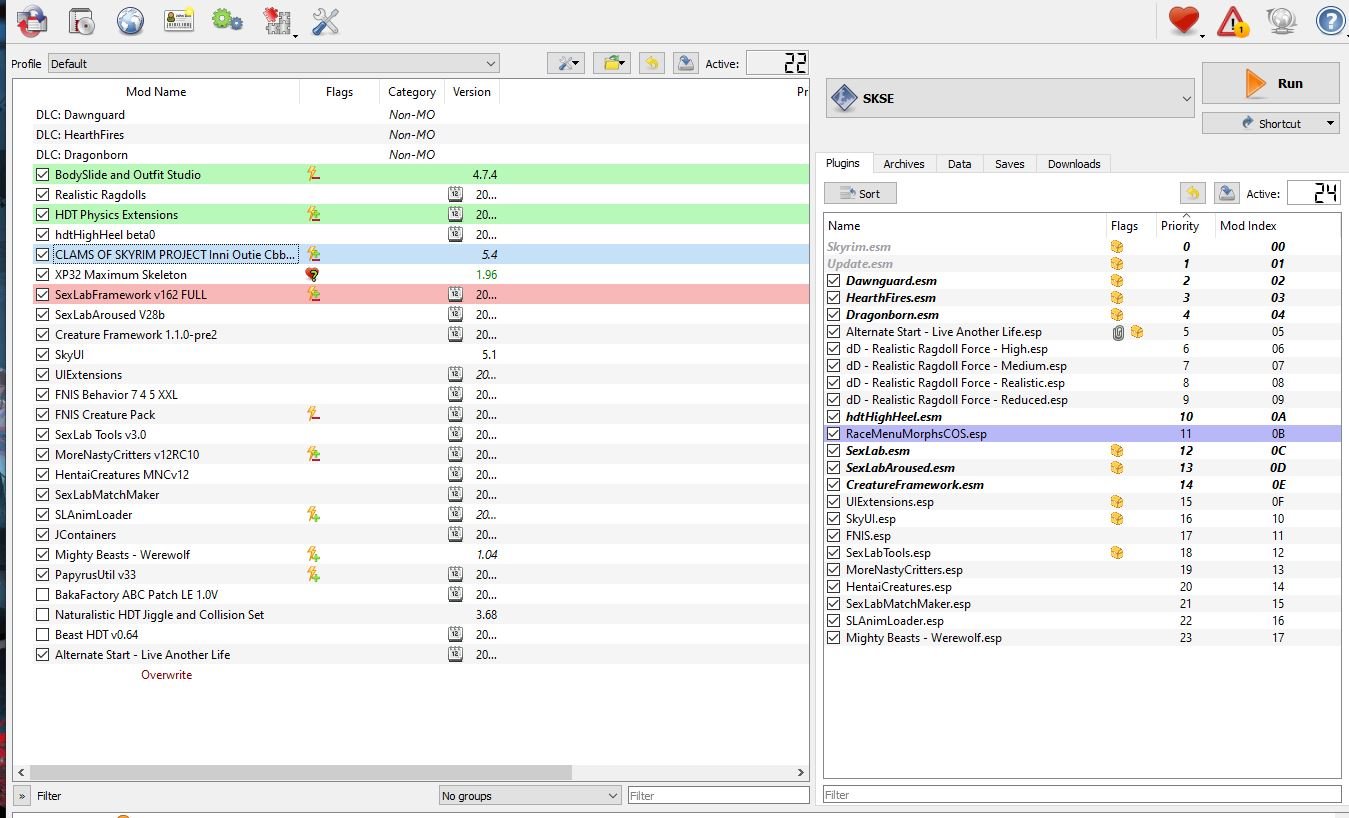
Task: Create plugin list backup beside Active counter
Action: pos(1227,193)
